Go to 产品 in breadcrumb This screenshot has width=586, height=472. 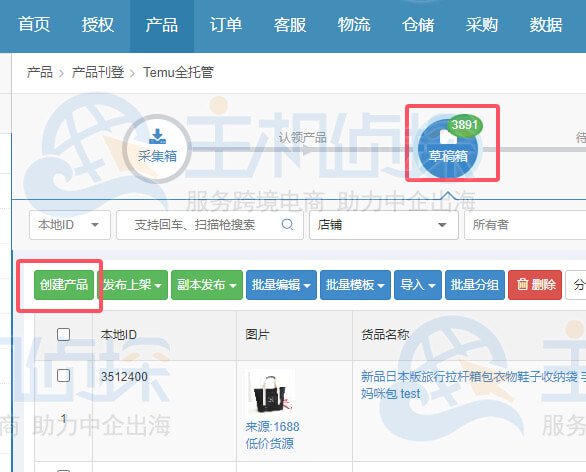(x=40, y=73)
